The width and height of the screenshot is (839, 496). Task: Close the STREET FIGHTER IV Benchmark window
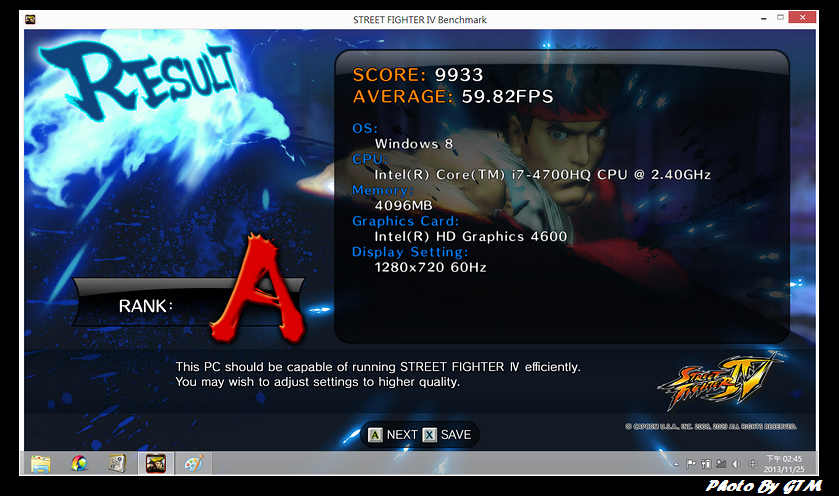coord(802,18)
